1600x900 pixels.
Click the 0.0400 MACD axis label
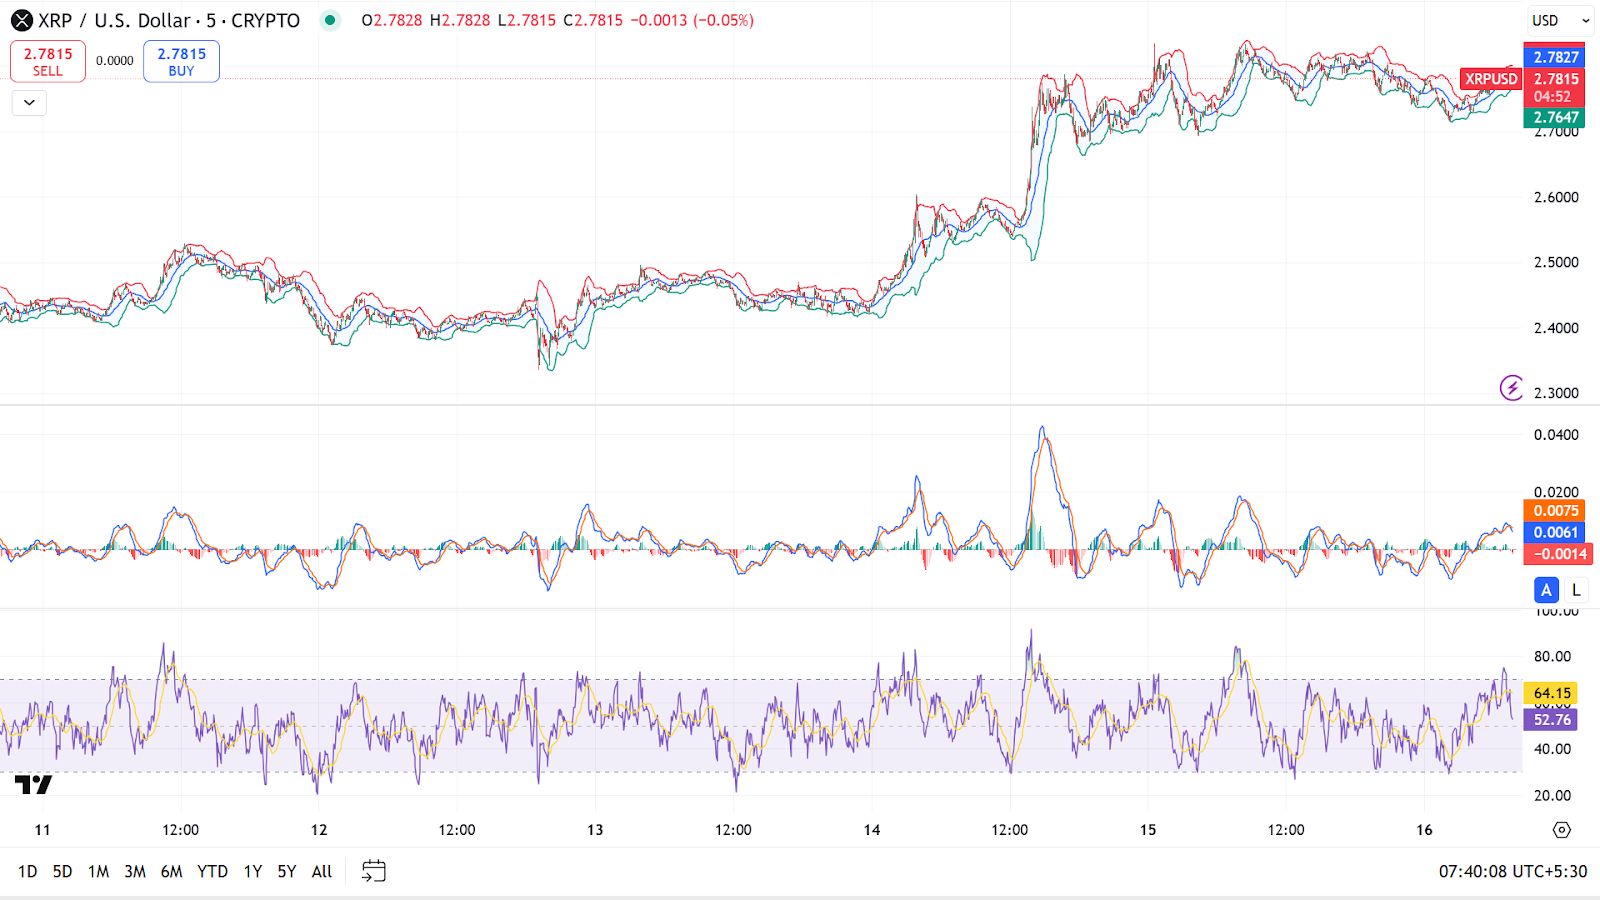coord(1556,435)
